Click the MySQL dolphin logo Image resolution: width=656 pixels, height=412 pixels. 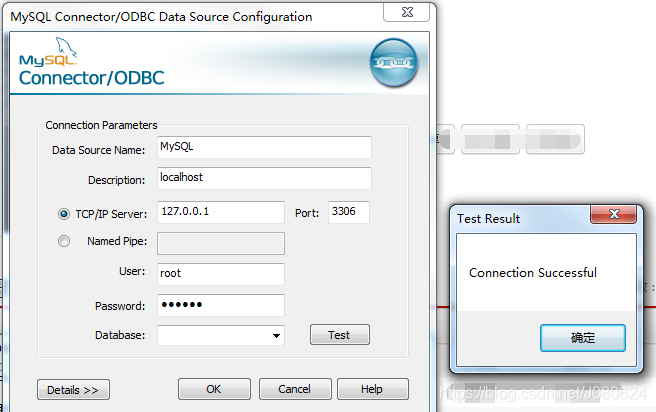pos(49,52)
